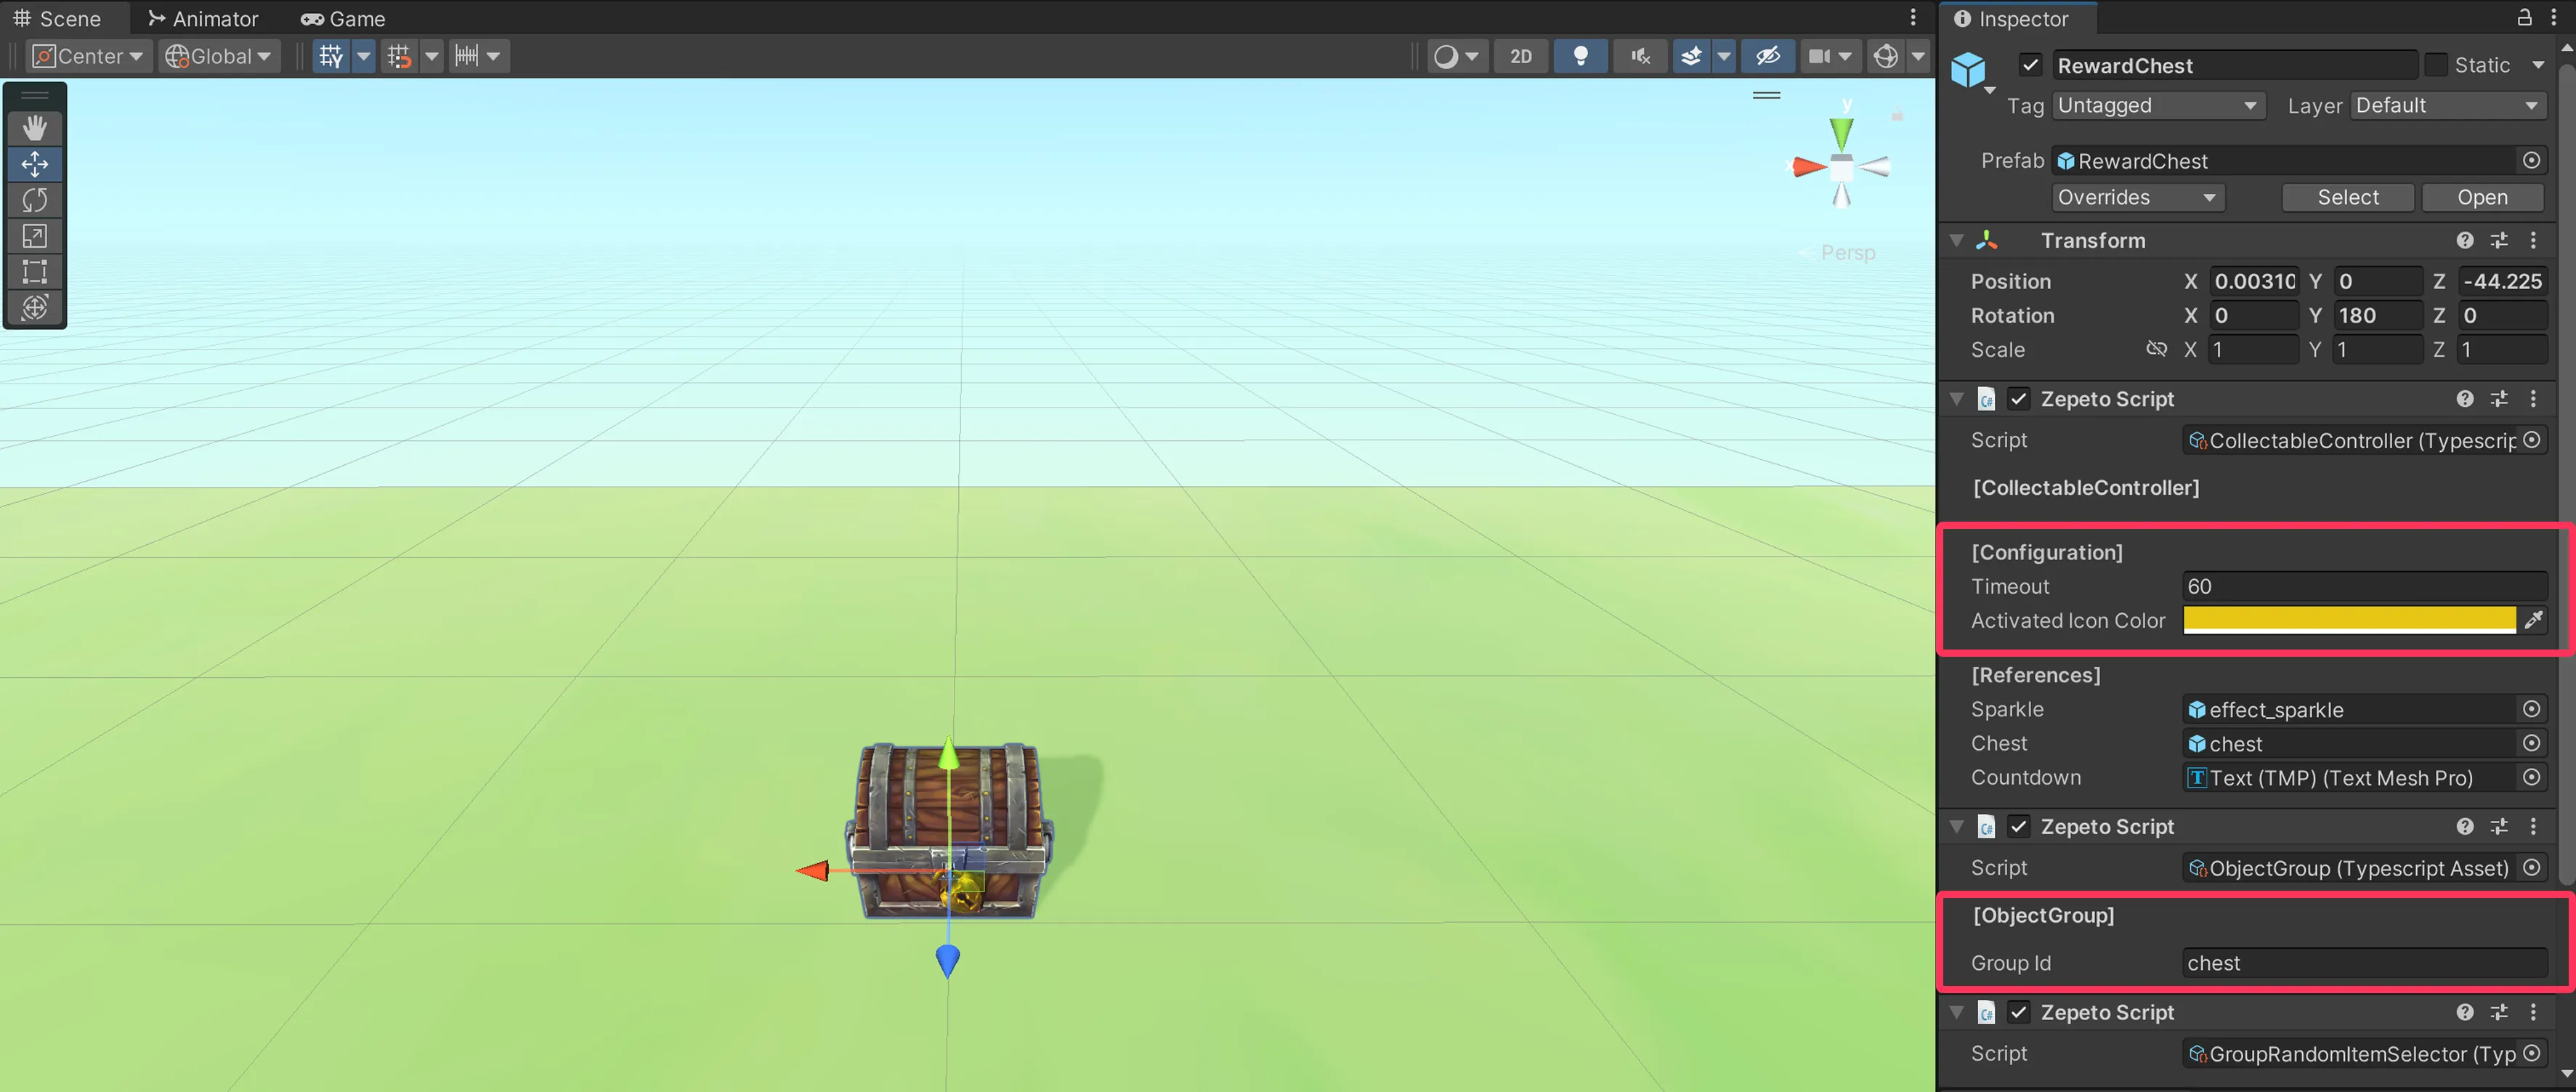2576x1092 pixels.
Task: Open Transform presets icon
Action: click(x=2499, y=240)
